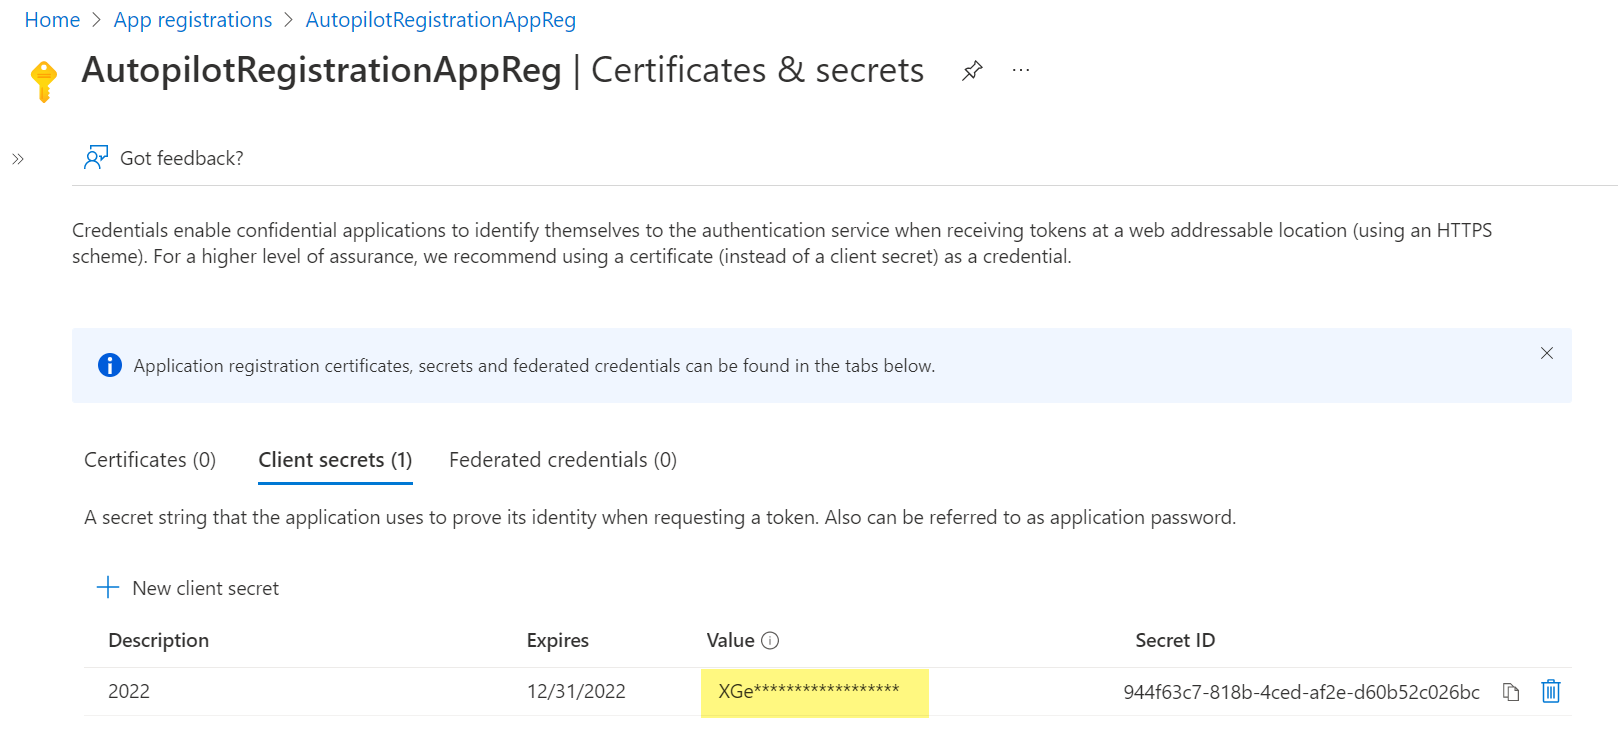
Task: Add a New client secret
Action: click(188, 588)
